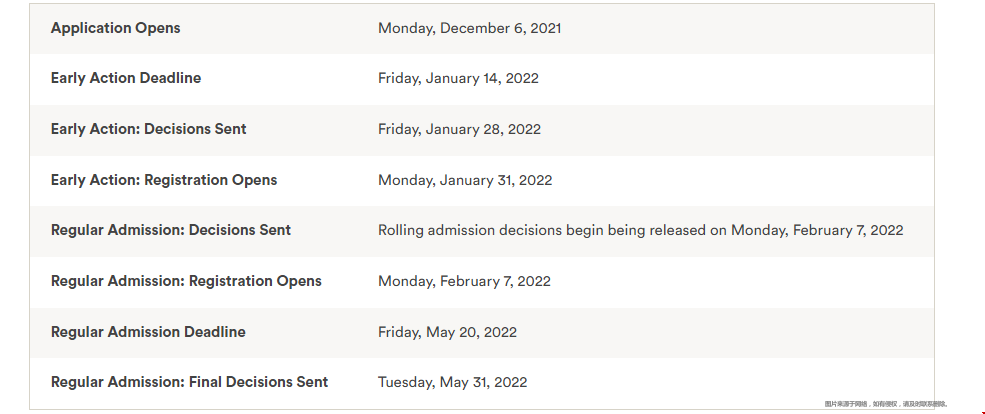Image resolution: width=985 pixels, height=414 pixels.
Task: Click "Early Action: Decisions Sent" label
Action: (148, 129)
